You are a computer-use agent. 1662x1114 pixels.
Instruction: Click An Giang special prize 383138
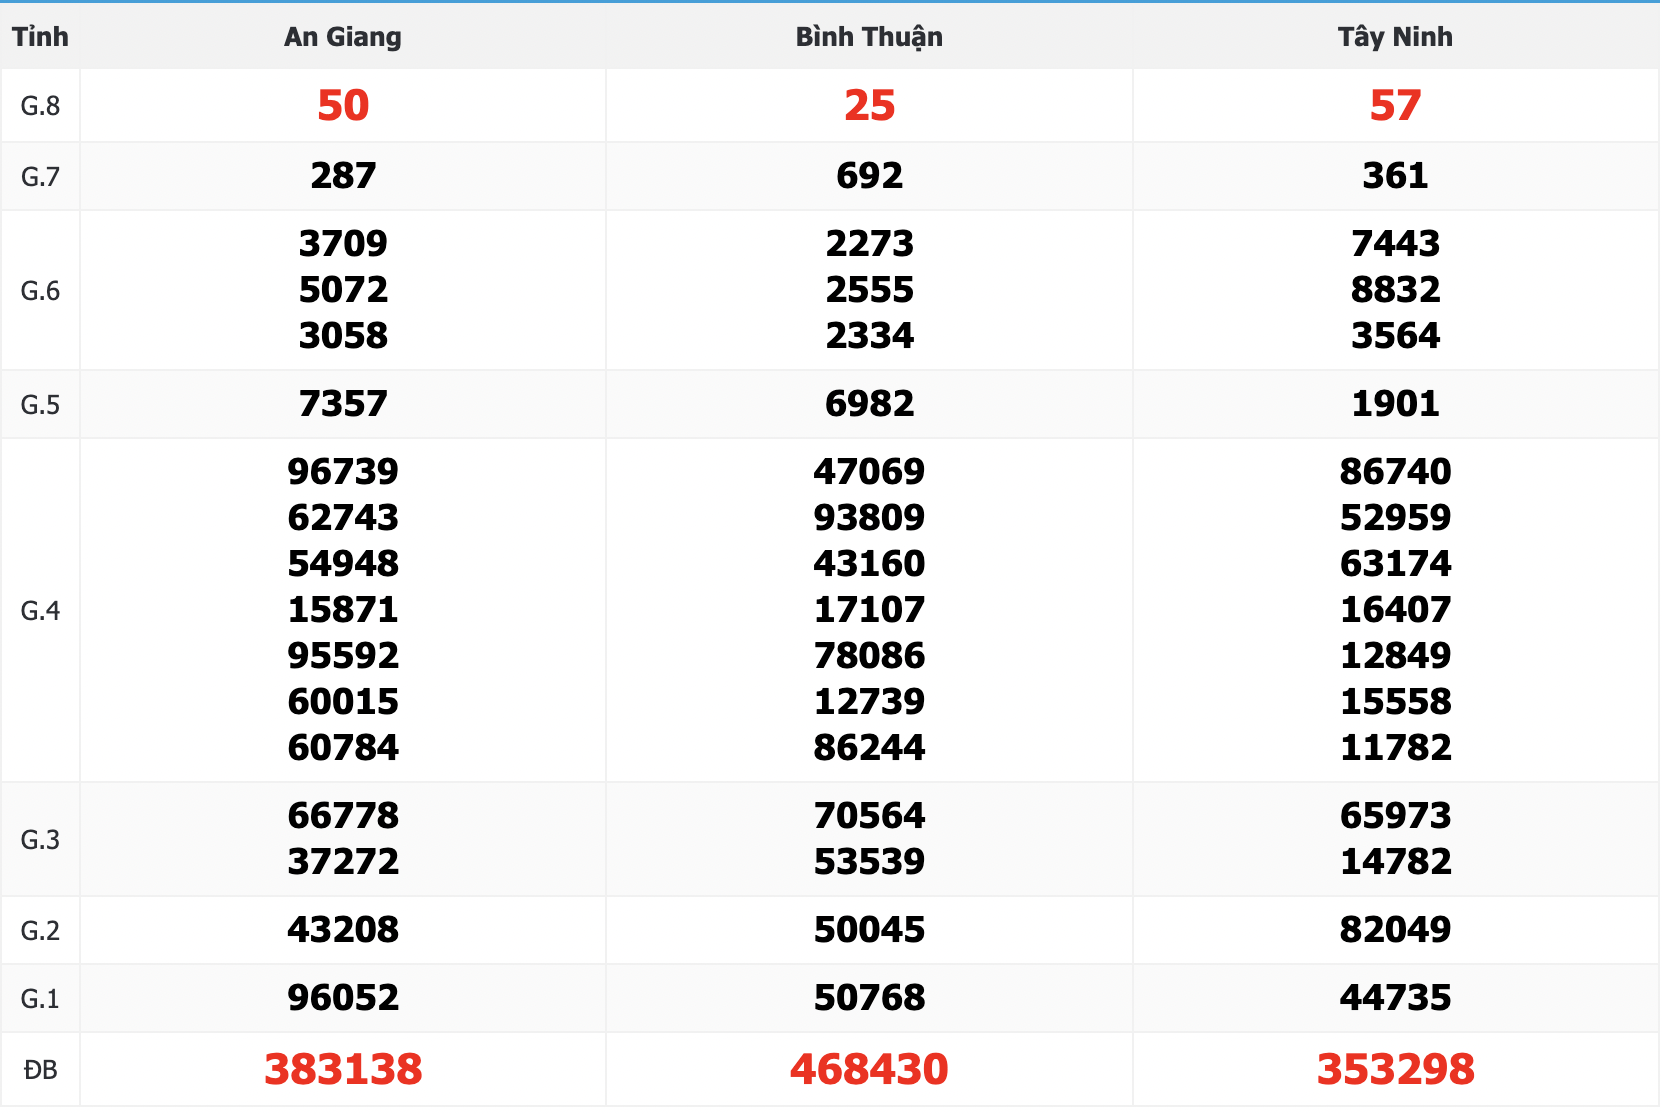(x=343, y=1069)
